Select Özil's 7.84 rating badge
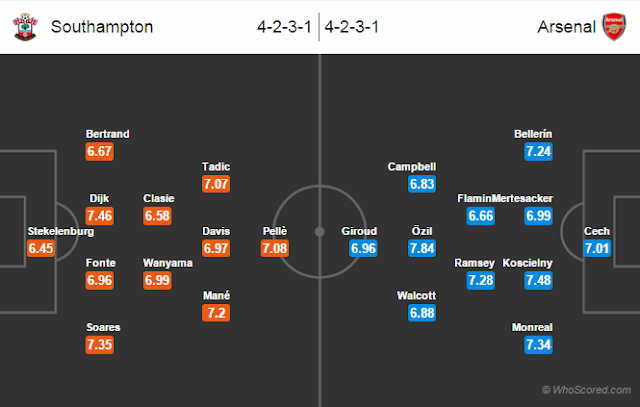This screenshot has width=640, height=407. coord(422,248)
